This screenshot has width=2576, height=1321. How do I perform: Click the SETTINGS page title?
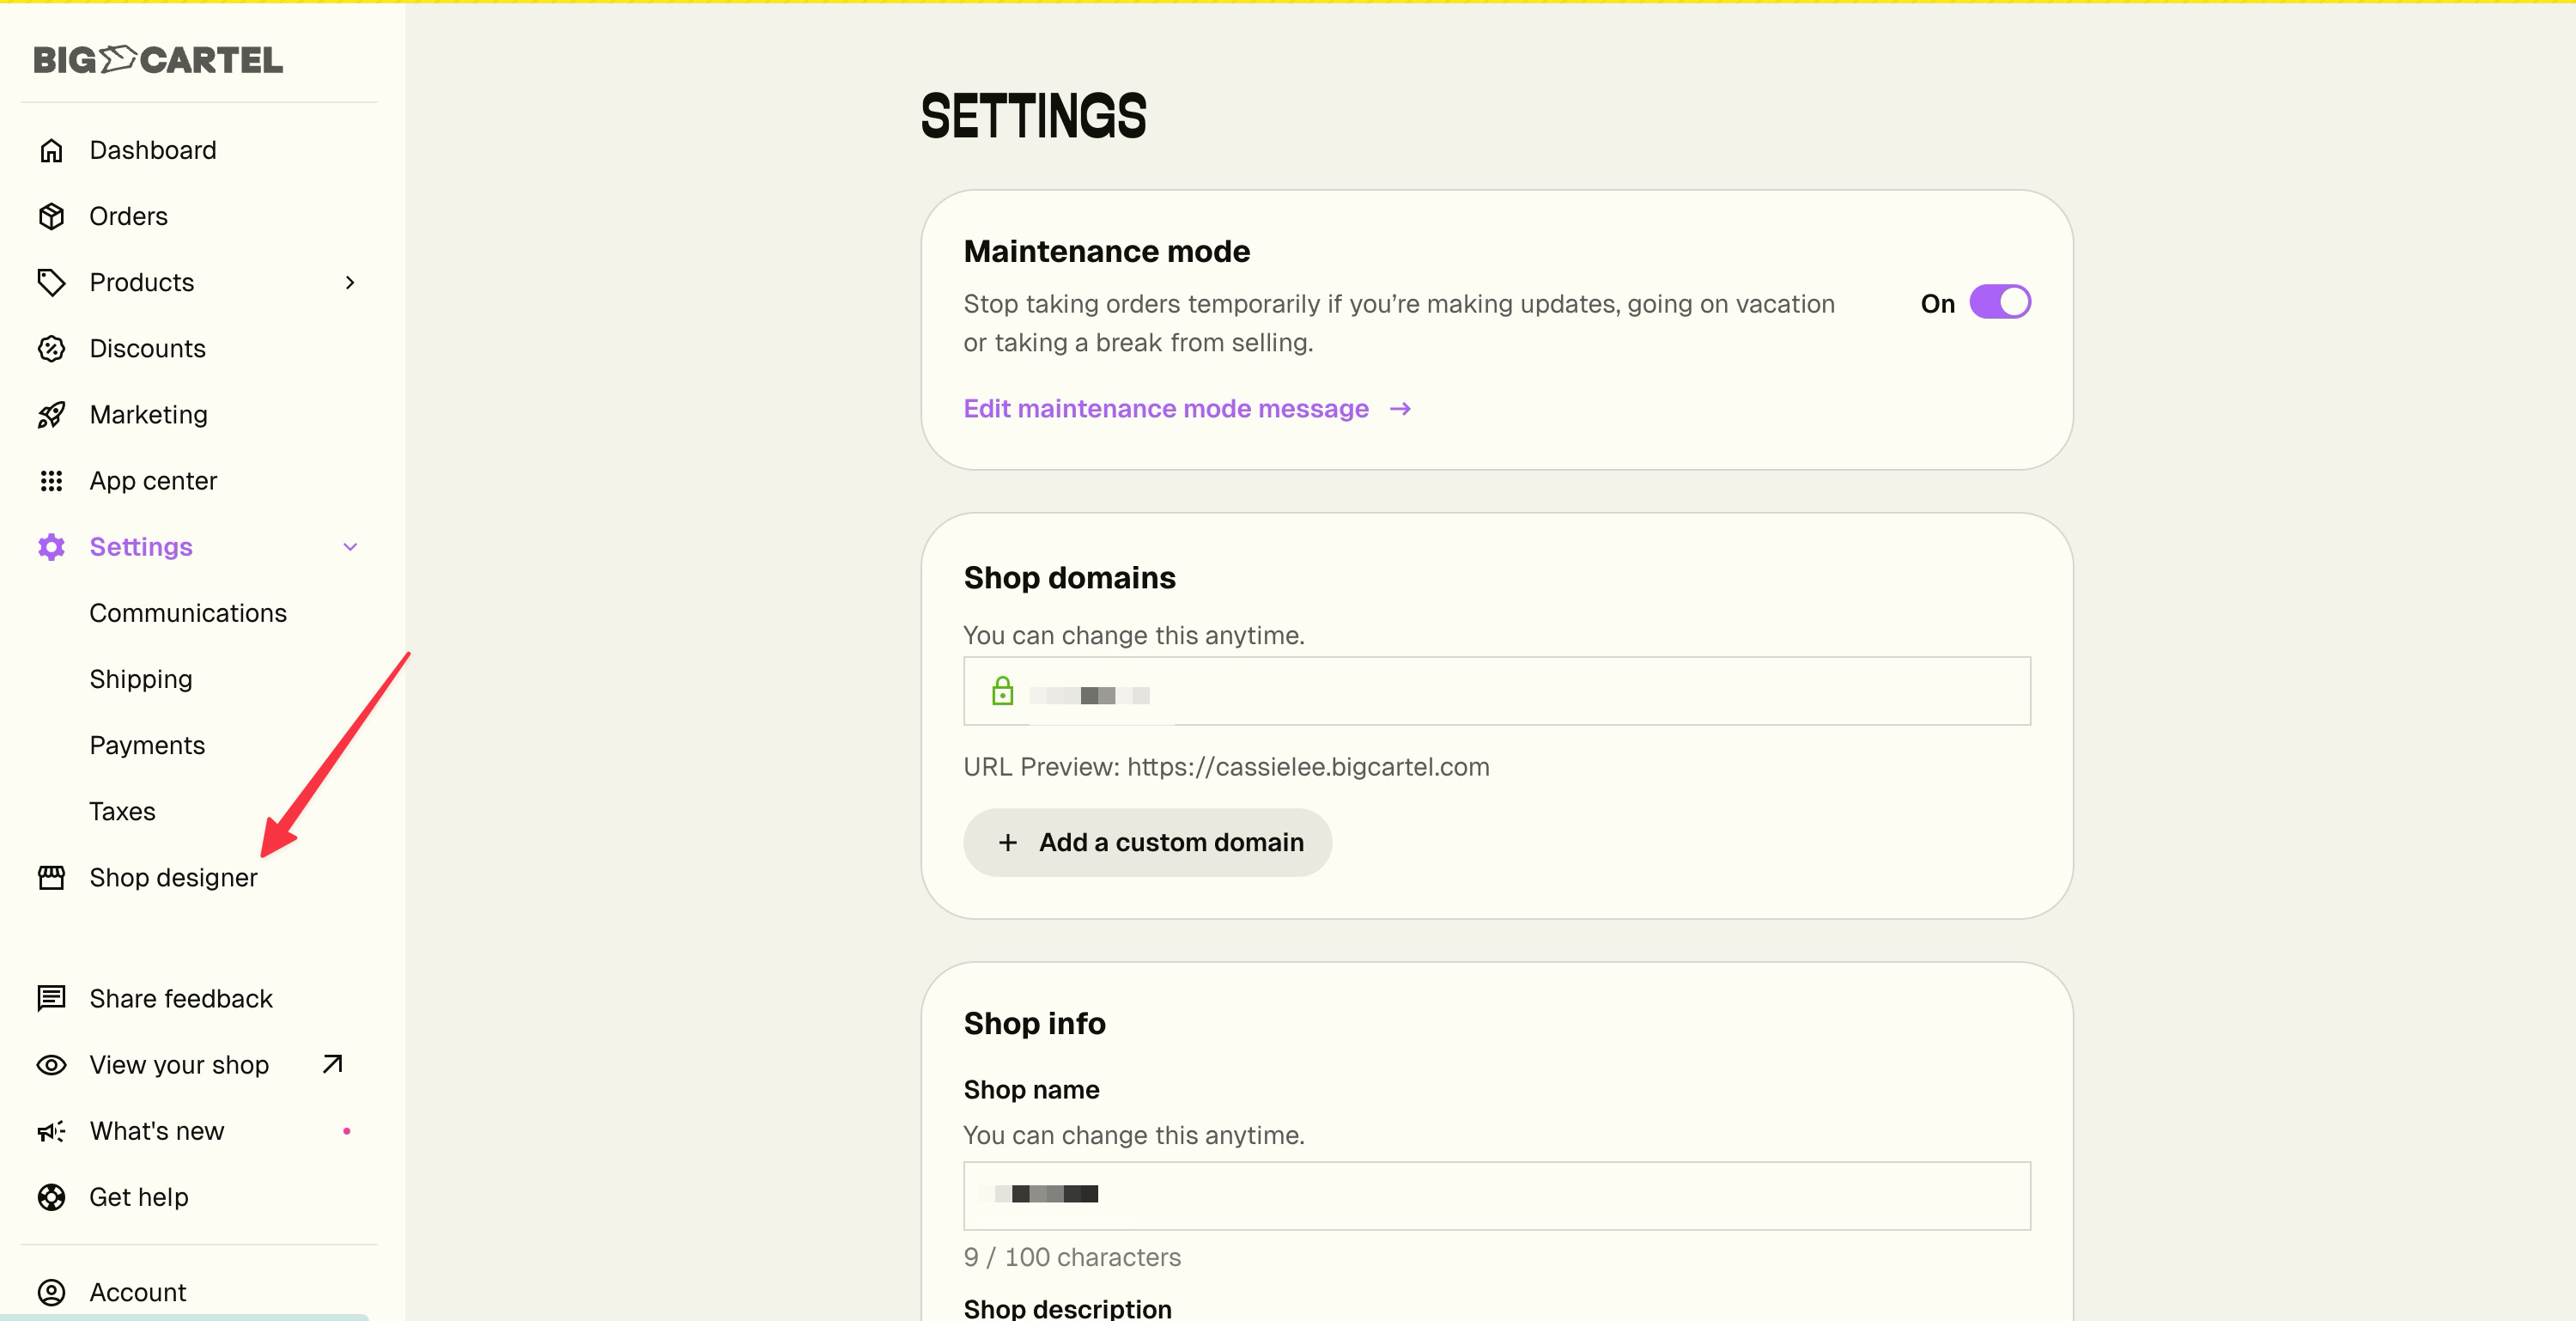pyautogui.click(x=1033, y=116)
